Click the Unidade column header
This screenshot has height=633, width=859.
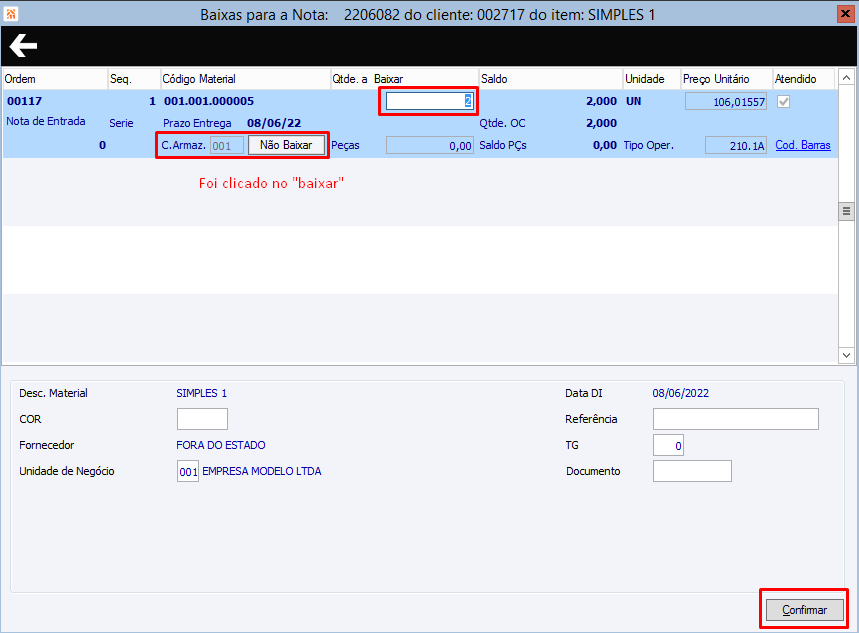pyautogui.click(x=651, y=79)
